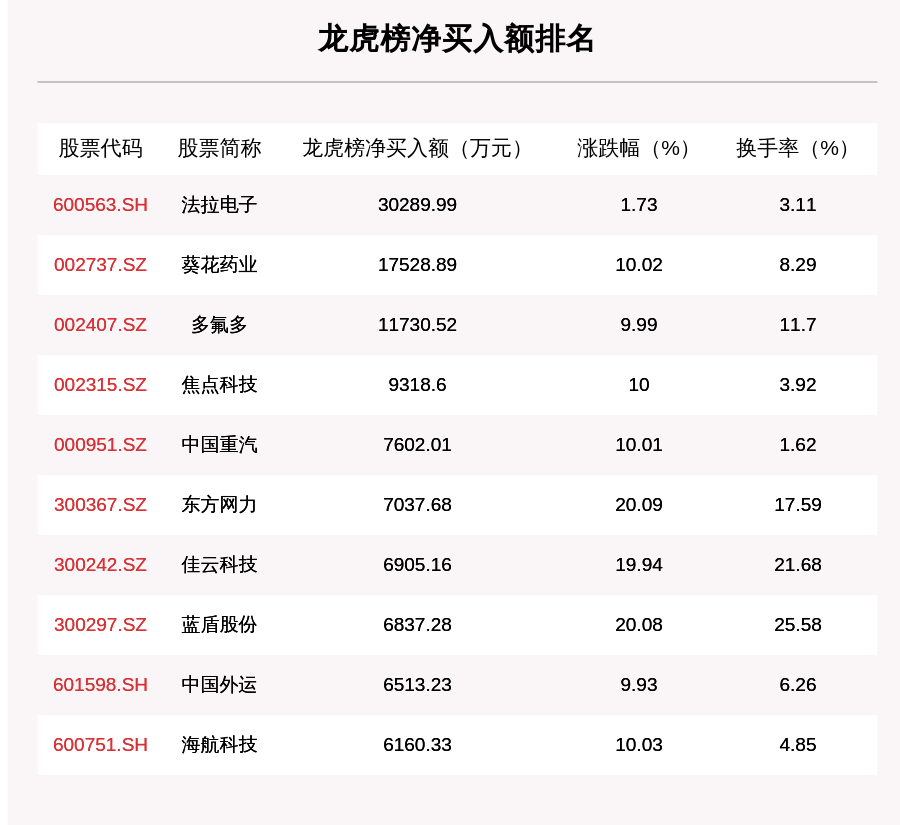Open stock code 002737.SZ link
Viewport: 900px width, 825px height.
[x=100, y=265]
